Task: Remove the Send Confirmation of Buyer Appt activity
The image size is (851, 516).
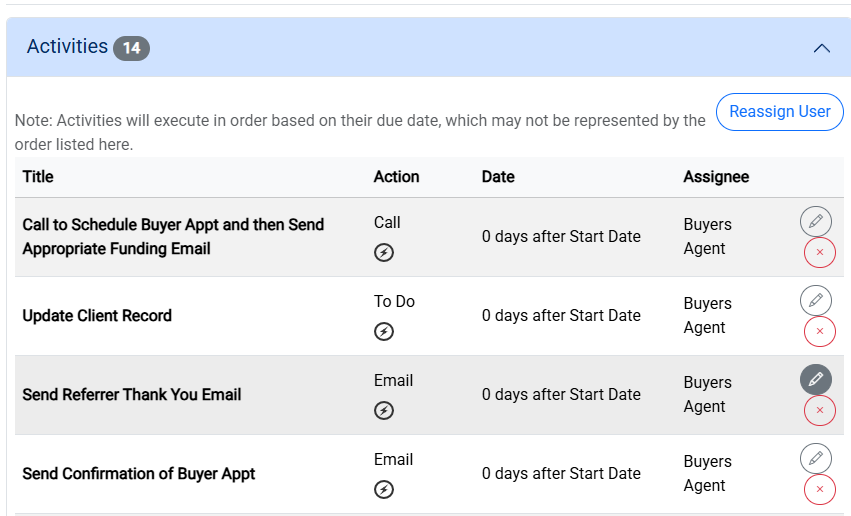Action: tap(819, 489)
